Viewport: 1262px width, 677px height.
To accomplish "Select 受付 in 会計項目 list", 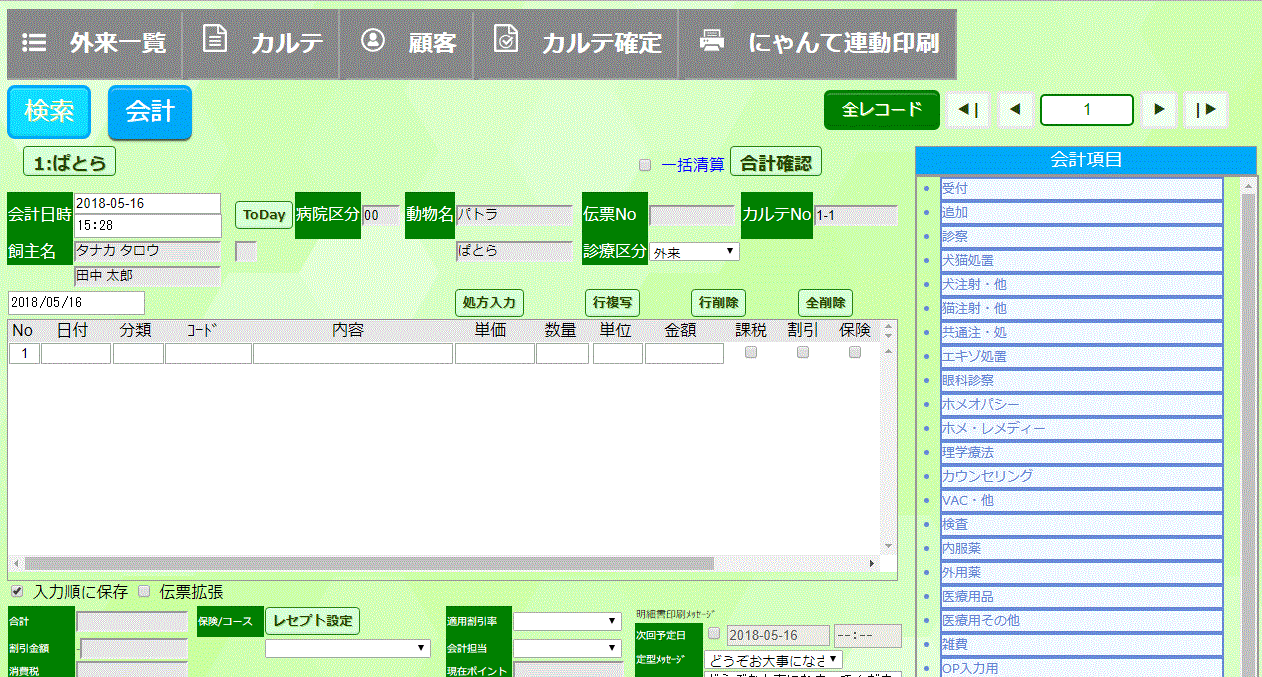I will pyautogui.click(x=1082, y=188).
